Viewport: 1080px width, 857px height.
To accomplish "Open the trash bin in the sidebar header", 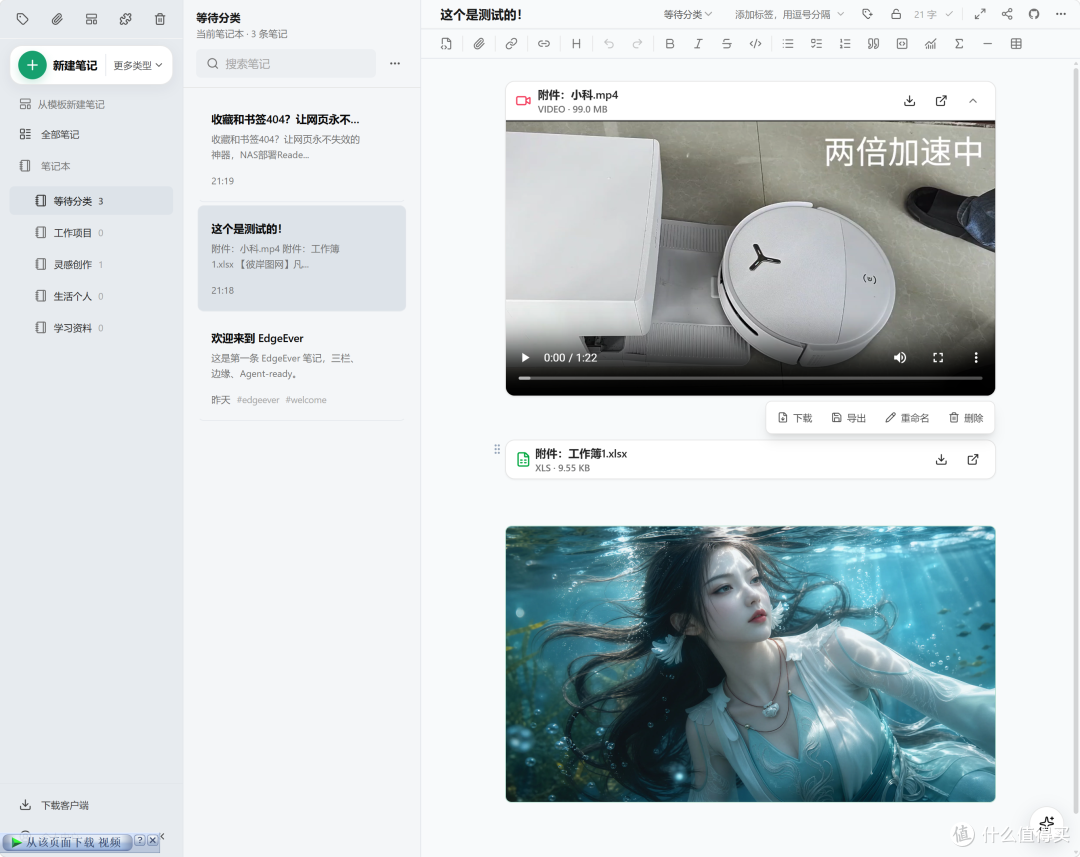I will pyautogui.click(x=160, y=19).
